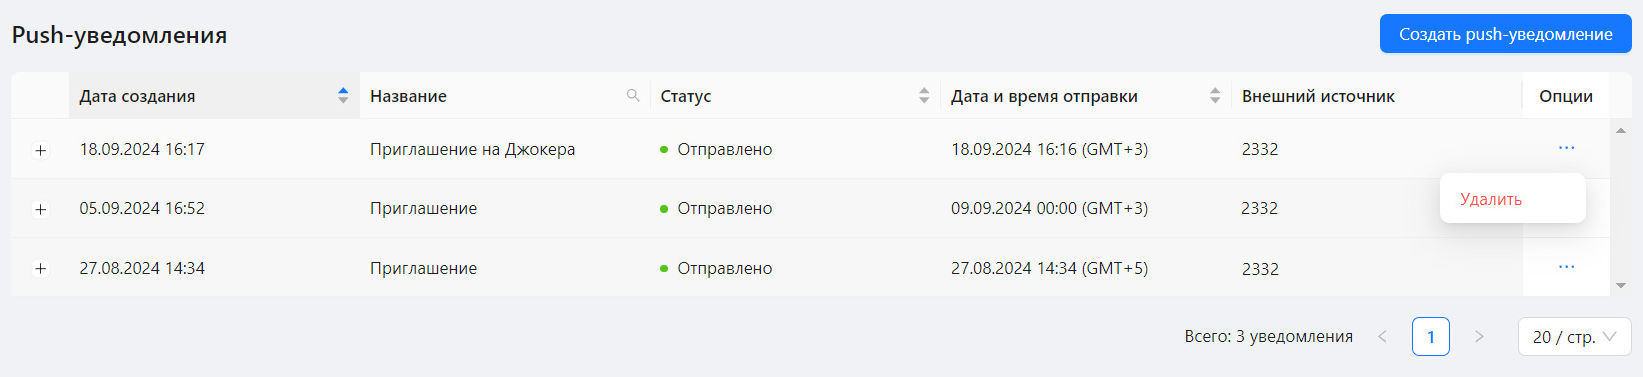Select page 1 in pagination
This screenshot has height=377, width=1643.
tap(1431, 337)
